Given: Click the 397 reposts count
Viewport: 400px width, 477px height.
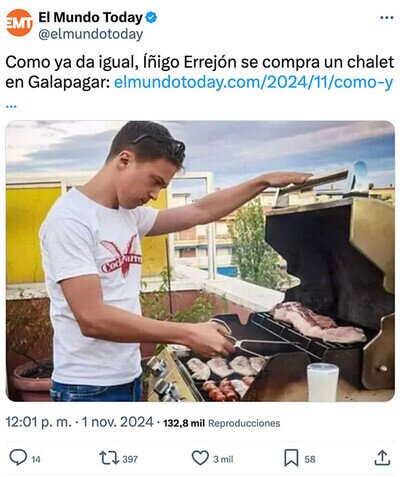Looking at the screenshot, I should click(x=130, y=459).
